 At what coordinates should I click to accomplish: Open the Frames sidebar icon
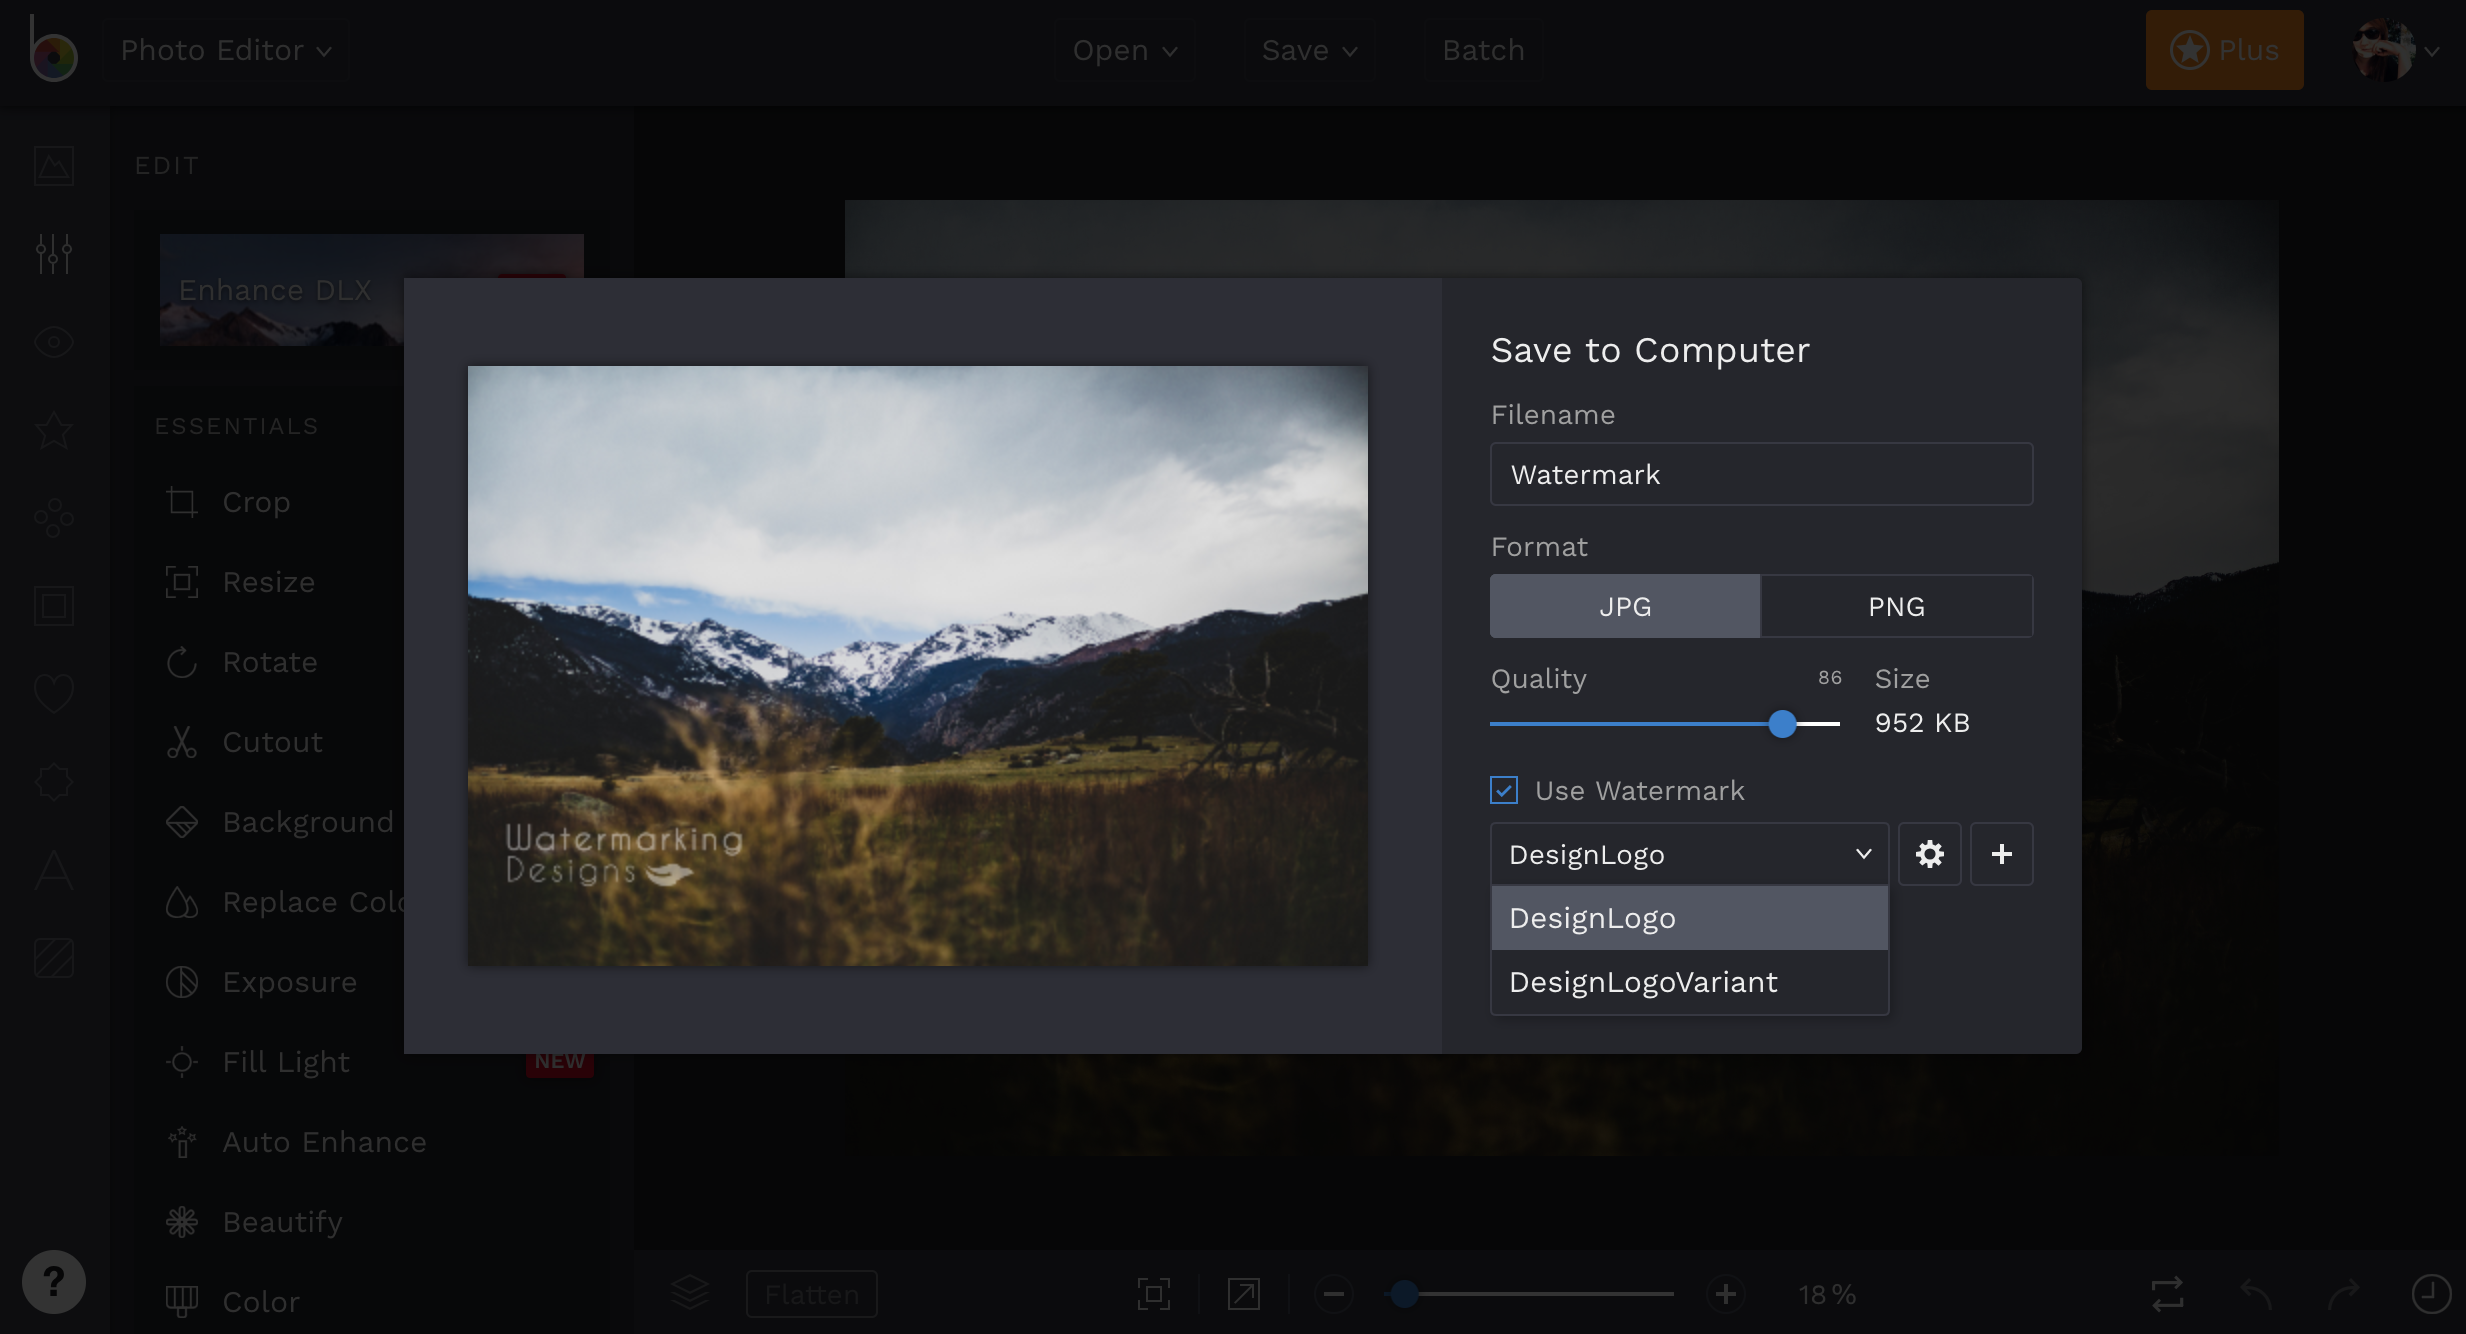click(54, 606)
